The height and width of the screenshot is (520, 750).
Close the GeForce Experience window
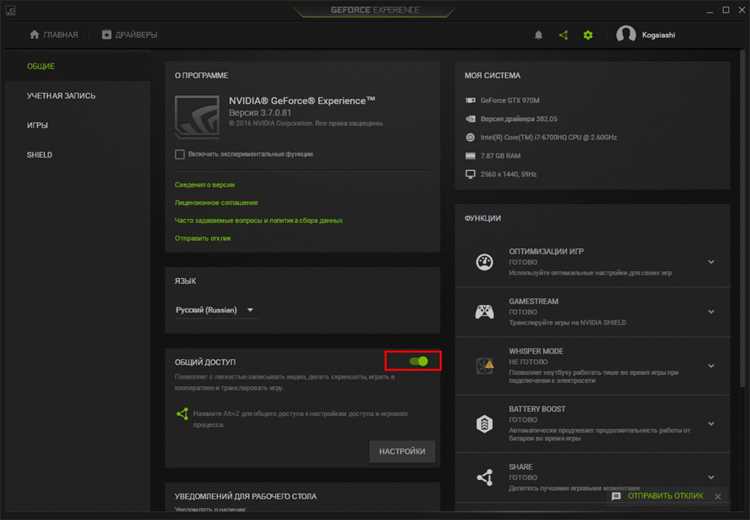(741, 10)
